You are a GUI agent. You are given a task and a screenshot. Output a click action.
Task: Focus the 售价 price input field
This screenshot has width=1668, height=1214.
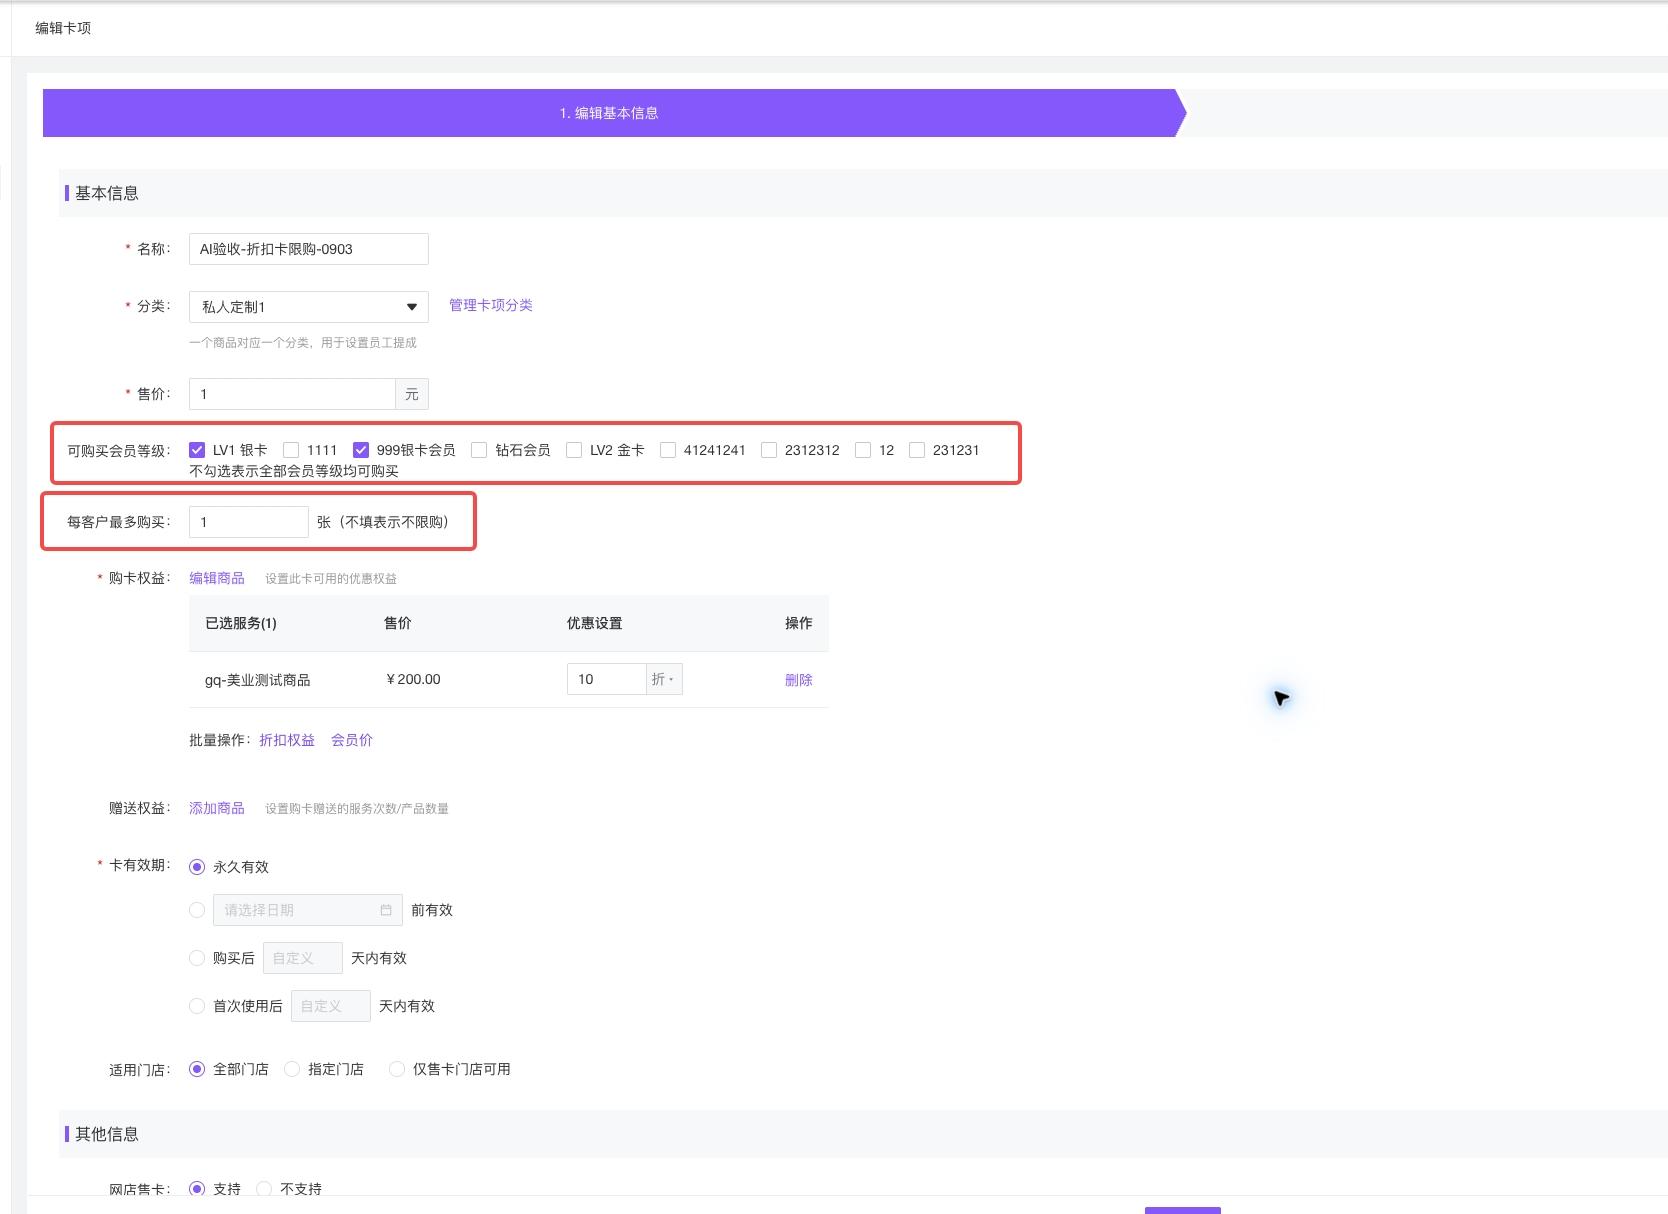292,394
